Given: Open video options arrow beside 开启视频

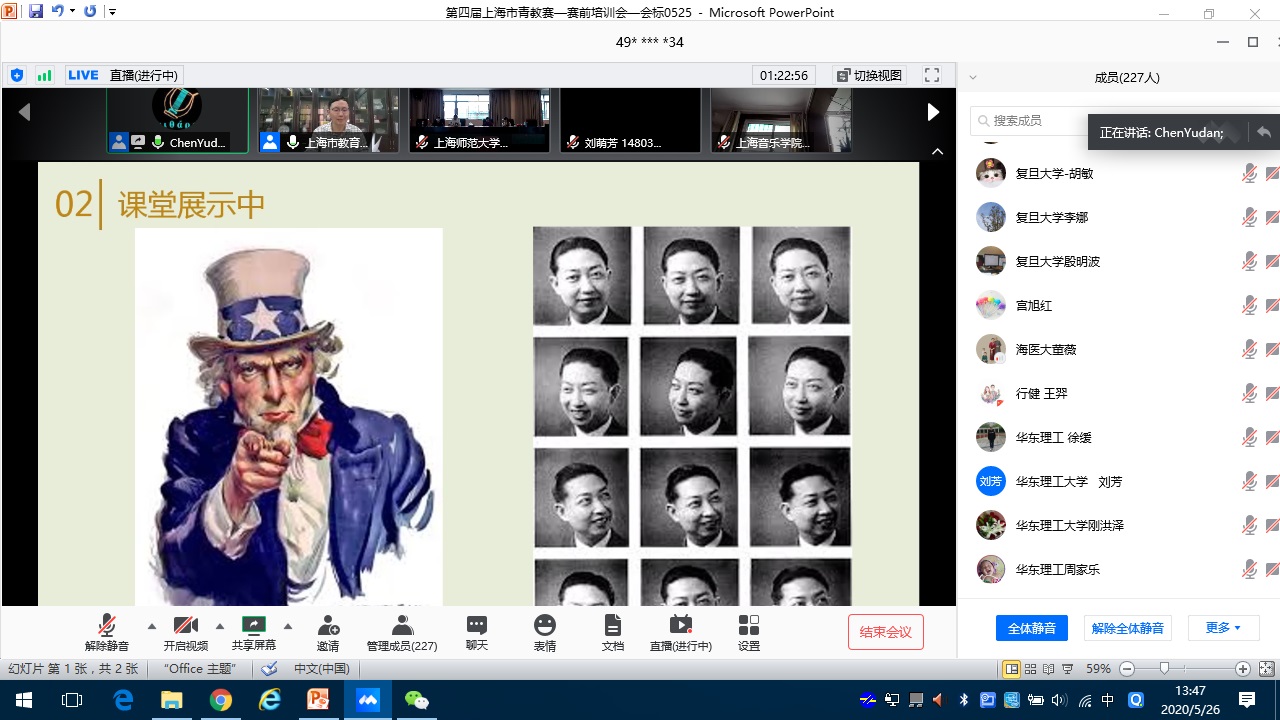Looking at the screenshot, I should [x=220, y=627].
